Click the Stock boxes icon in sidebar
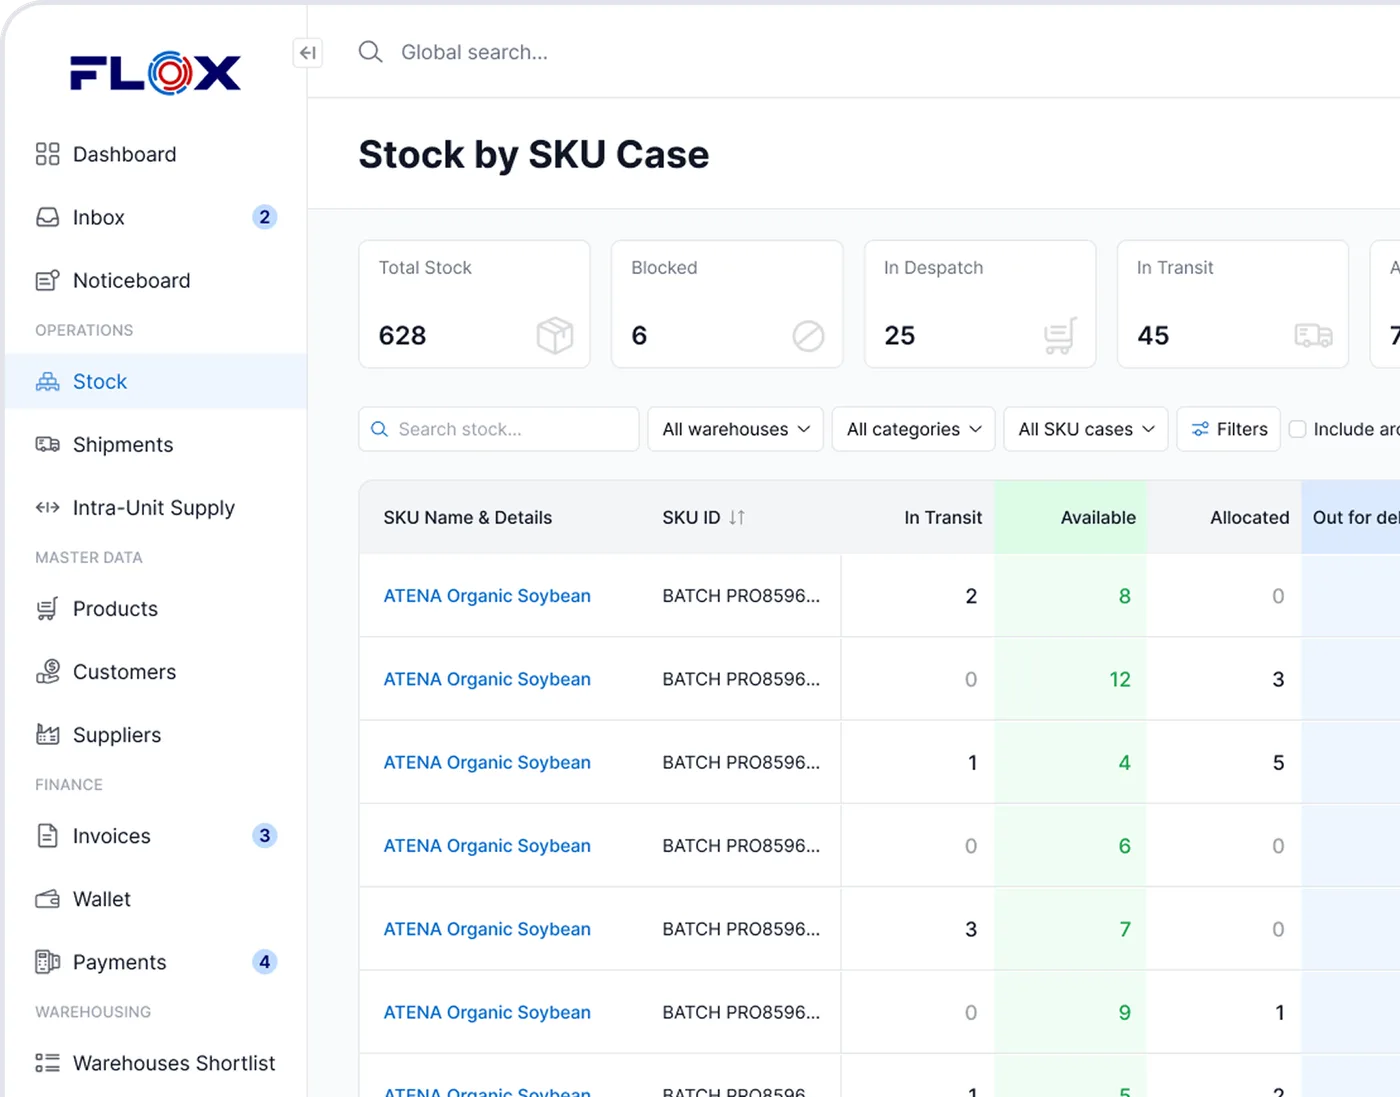Viewport: 1400px width, 1097px height. (47, 381)
